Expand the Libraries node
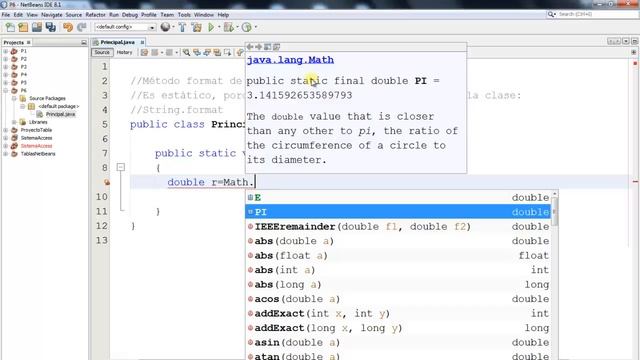Image resolution: width=640 pixels, height=360 pixels. click(x=14, y=122)
